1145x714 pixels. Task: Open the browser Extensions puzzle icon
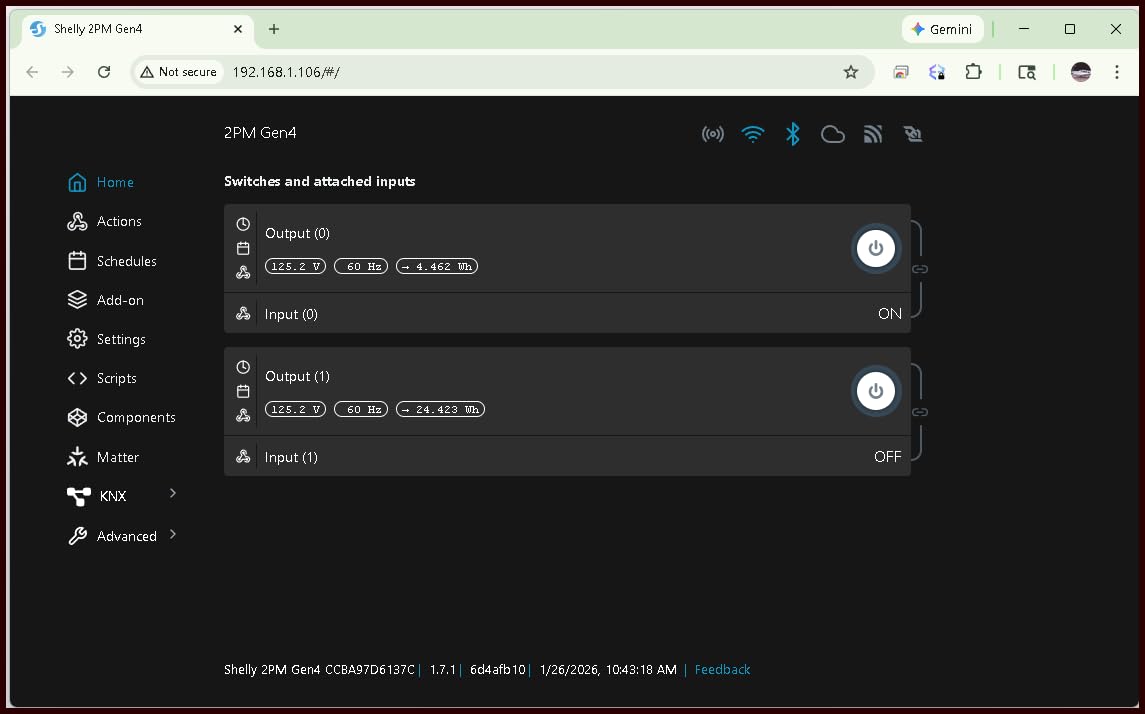(x=973, y=72)
